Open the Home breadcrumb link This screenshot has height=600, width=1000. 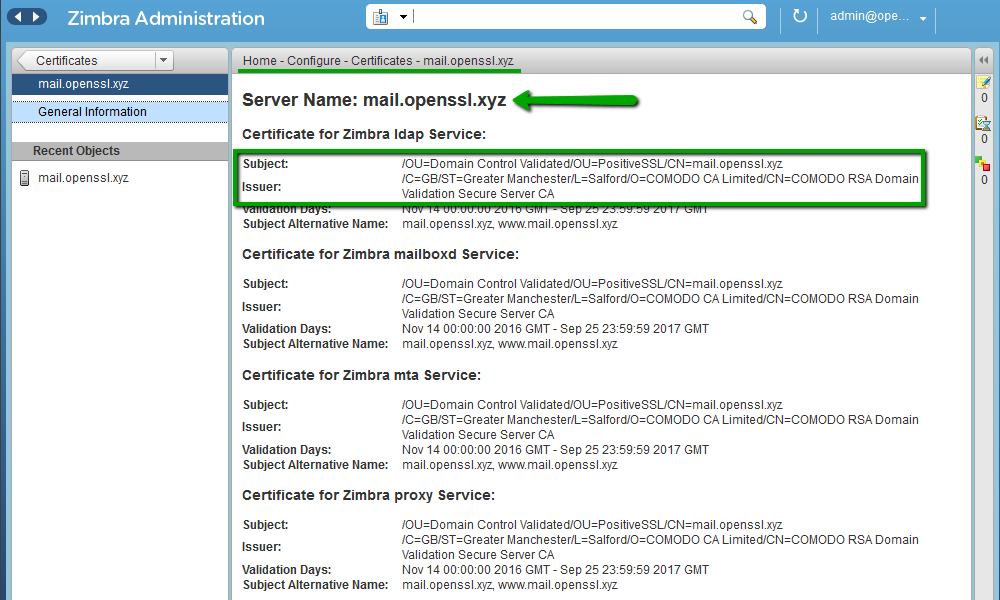pyautogui.click(x=258, y=60)
